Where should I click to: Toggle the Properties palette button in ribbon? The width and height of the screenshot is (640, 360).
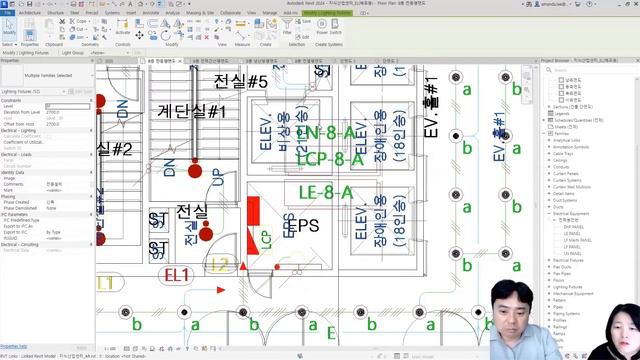[x=29, y=35]
